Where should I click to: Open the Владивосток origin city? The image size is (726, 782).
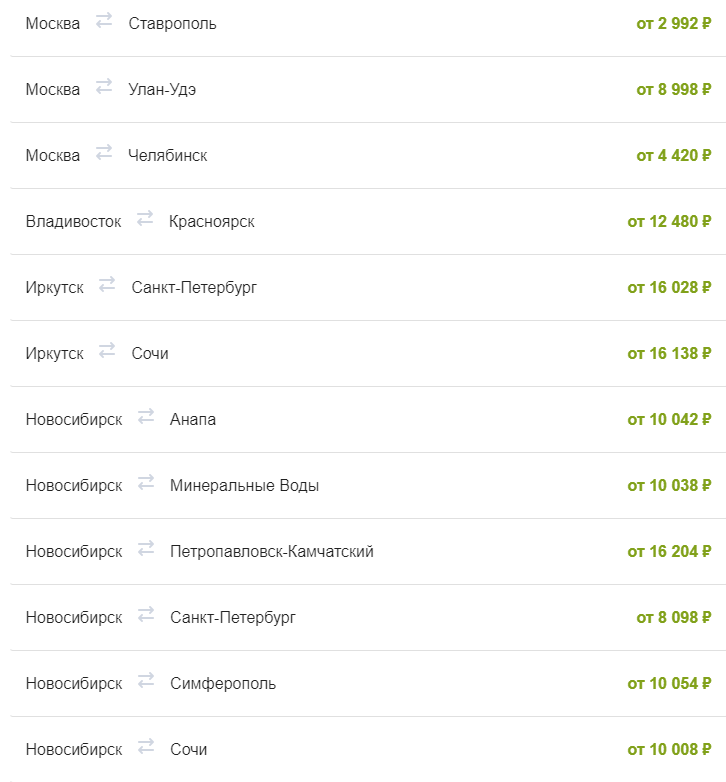coord(73,221)
